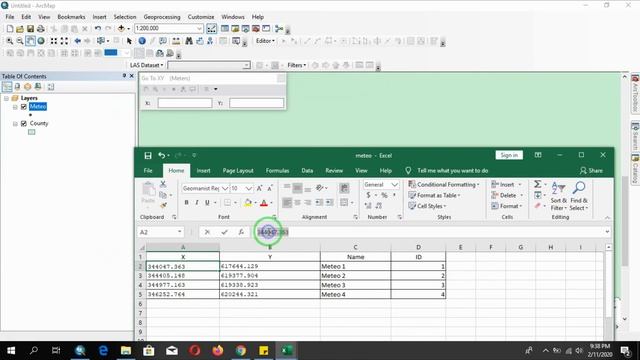Pin the Table Of Contents panel
The width and height of the screenshot is (640, 360).
pos(124,76)
